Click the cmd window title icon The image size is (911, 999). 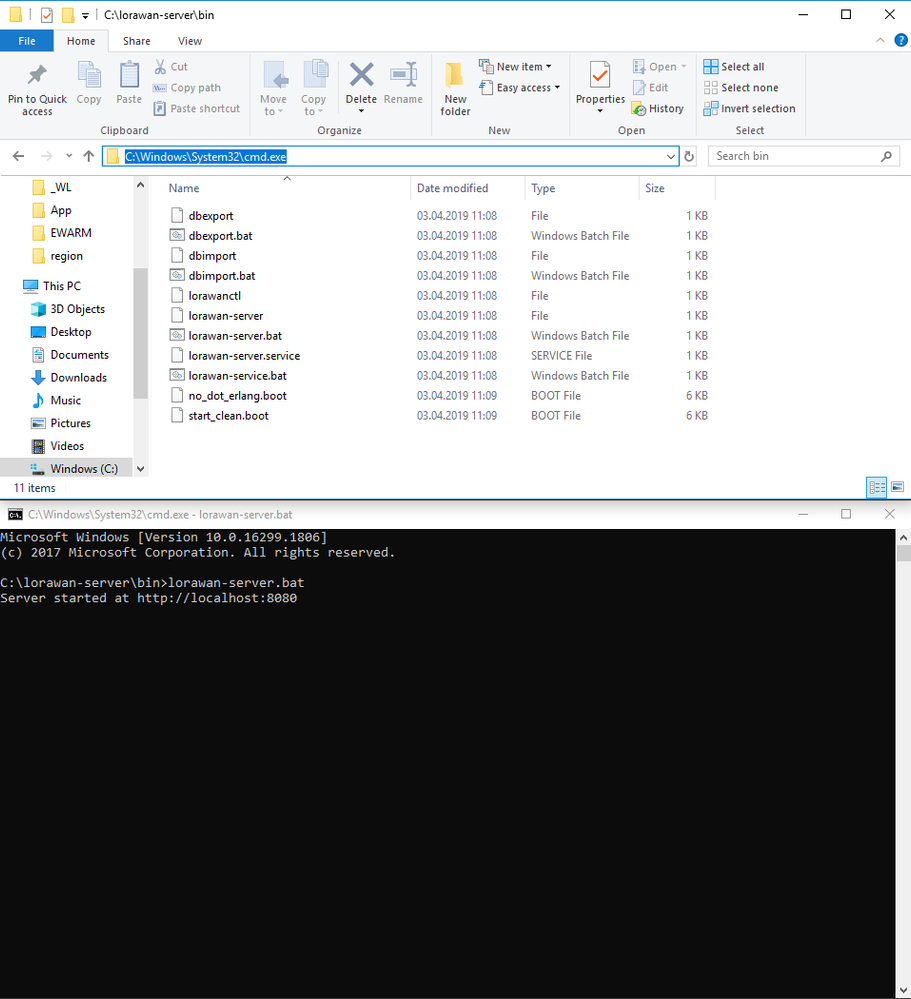[15, 515]
